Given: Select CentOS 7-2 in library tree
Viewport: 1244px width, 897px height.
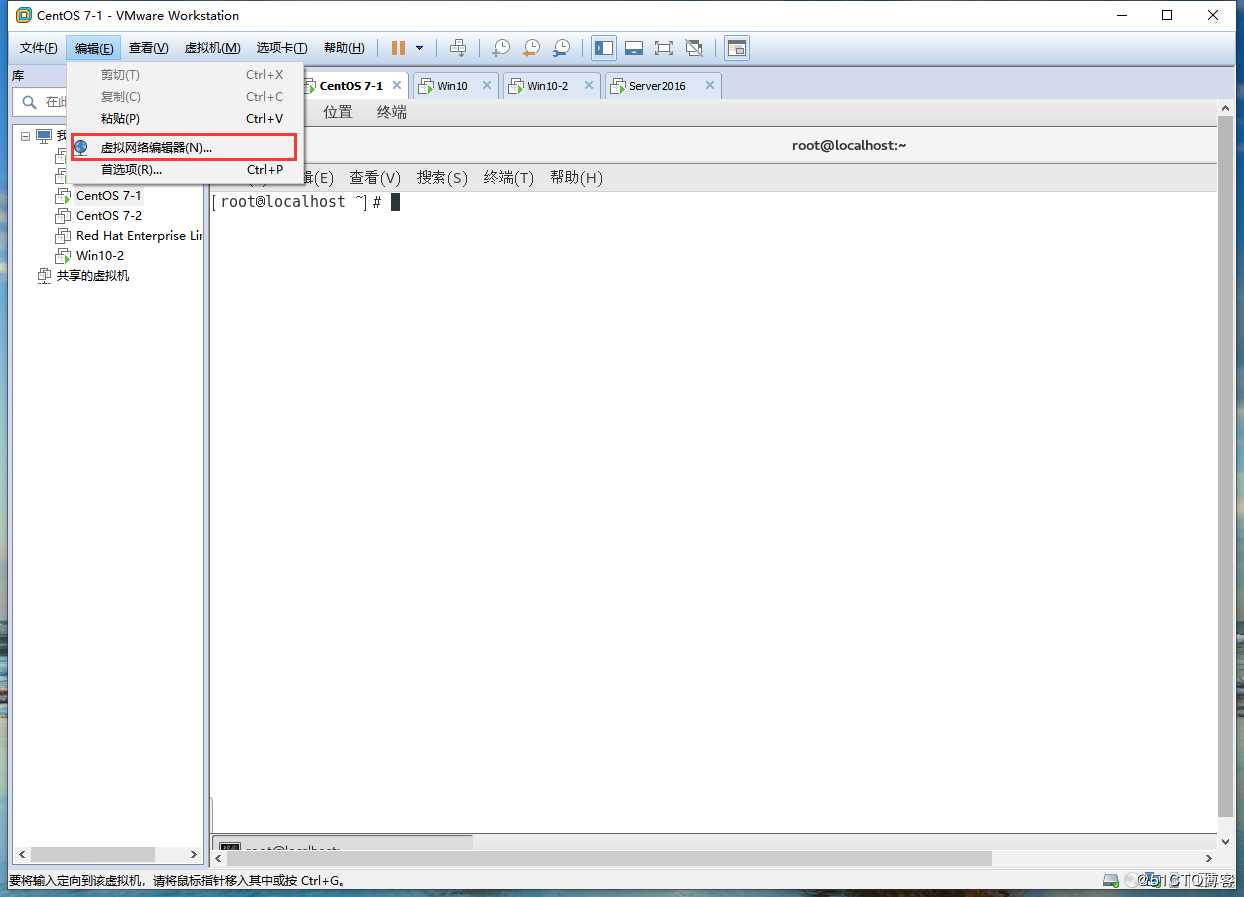Looking at the screenshot, I should tap(109, 216).
